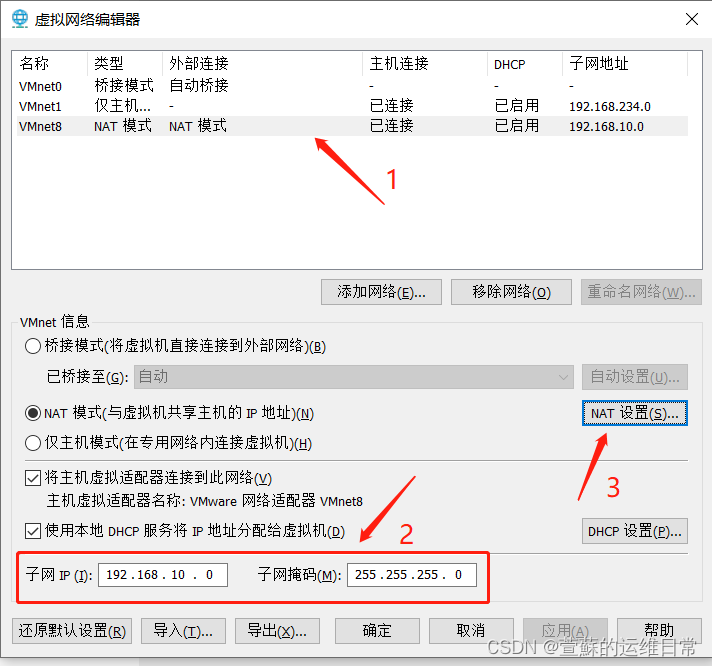712x666 pixels.
Task: Click 还原默认设置 button
Action: pyautogui.click(x=72, y=631)
